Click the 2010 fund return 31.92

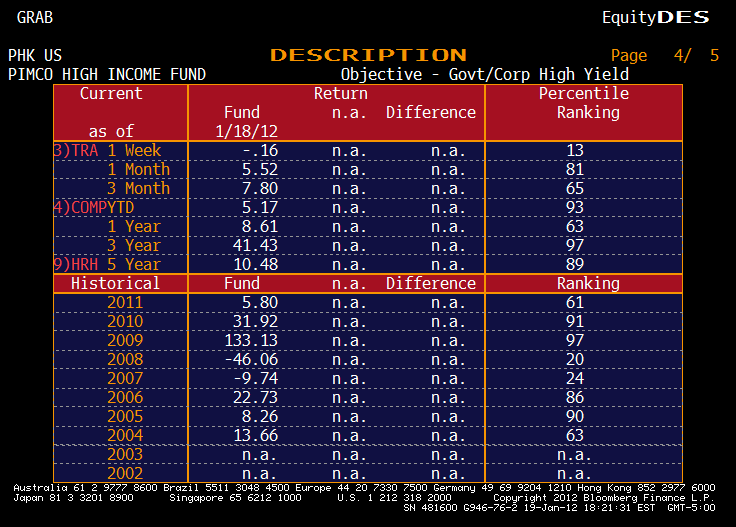(255, 321)
